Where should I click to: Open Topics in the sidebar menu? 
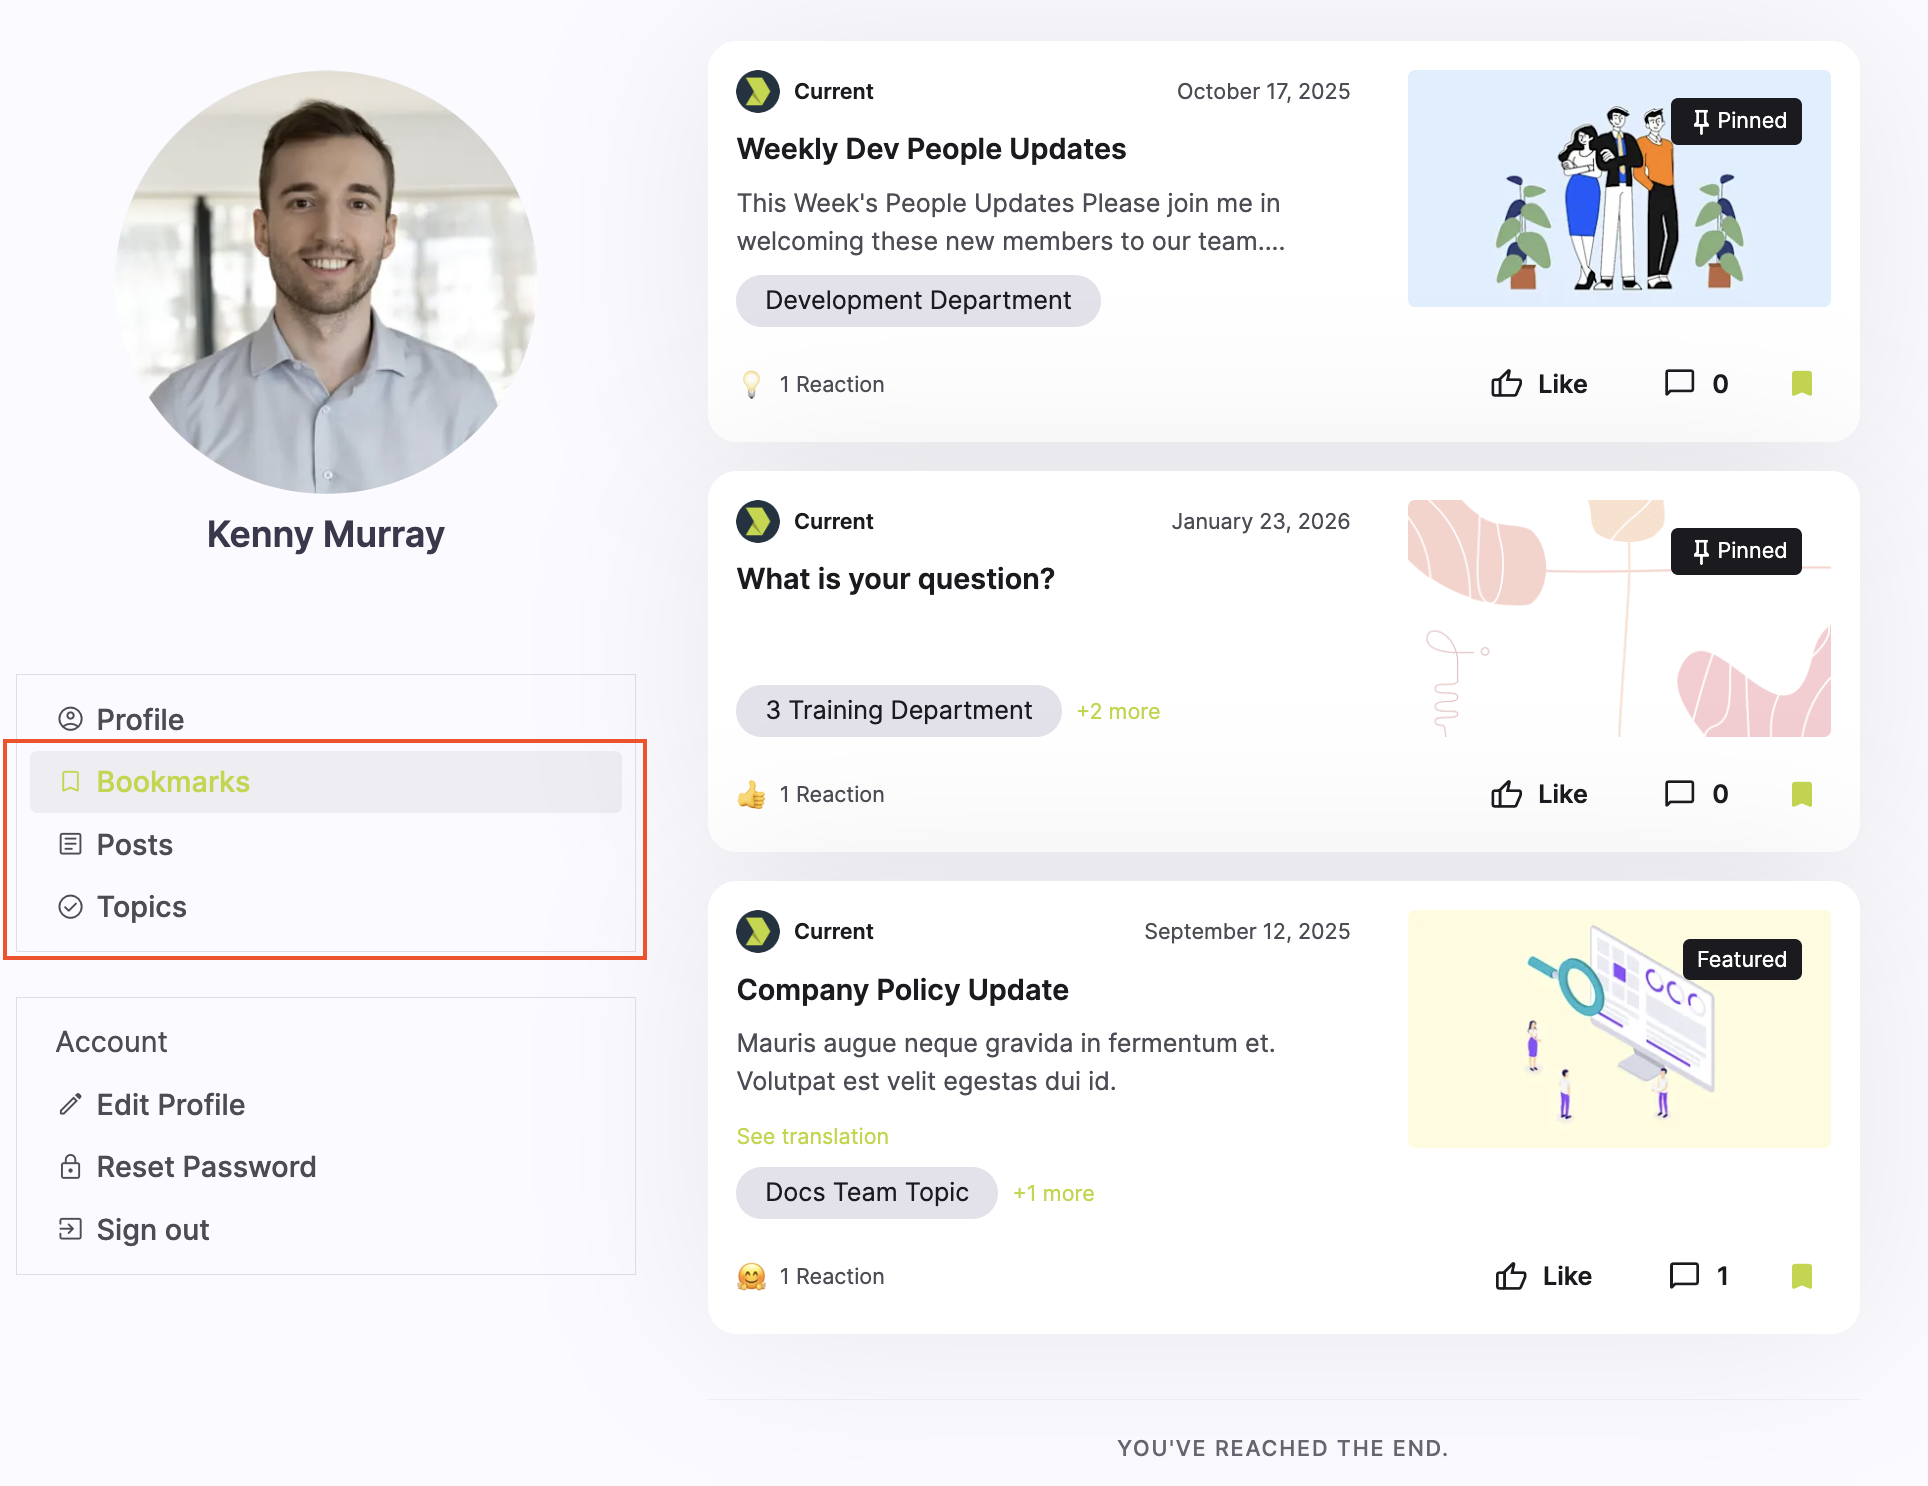click(325, 907)
